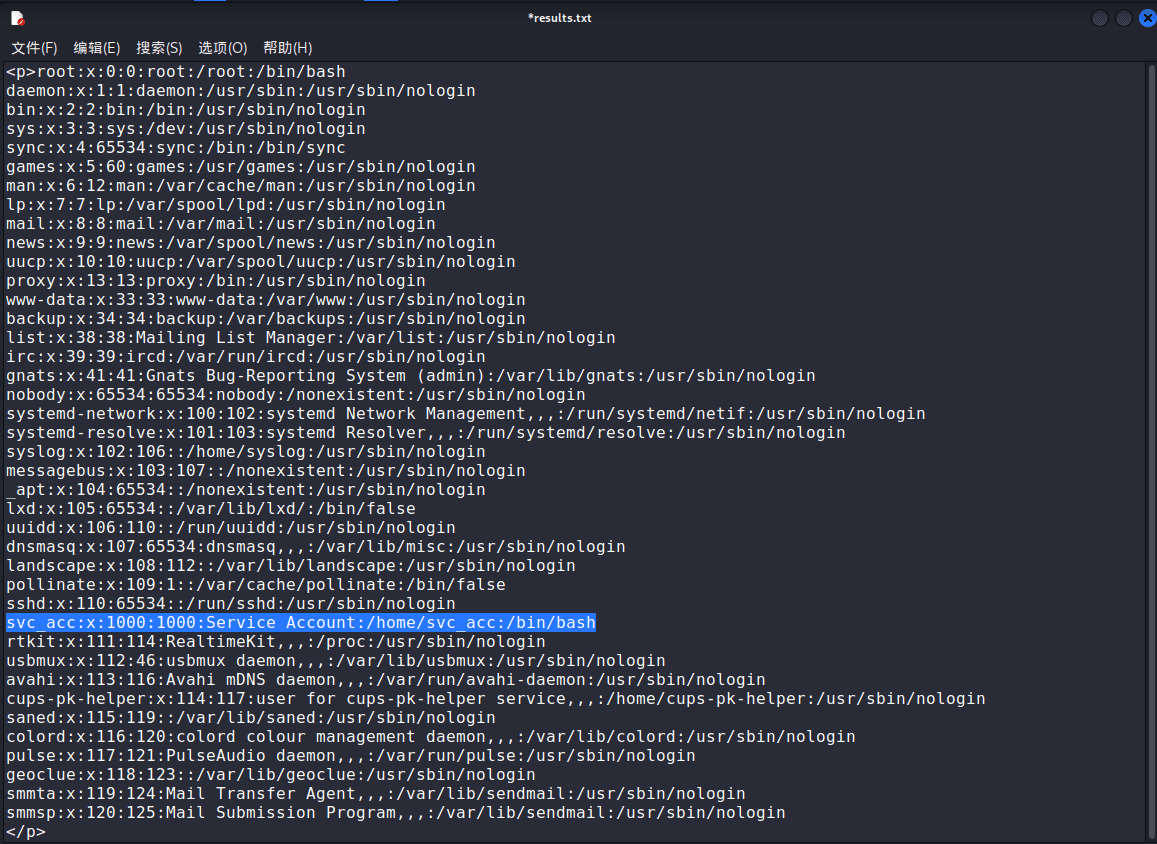The image size is (1157, 844).
Task: Open the 编辑(E) edit menu
Action: tap(97, 48)
